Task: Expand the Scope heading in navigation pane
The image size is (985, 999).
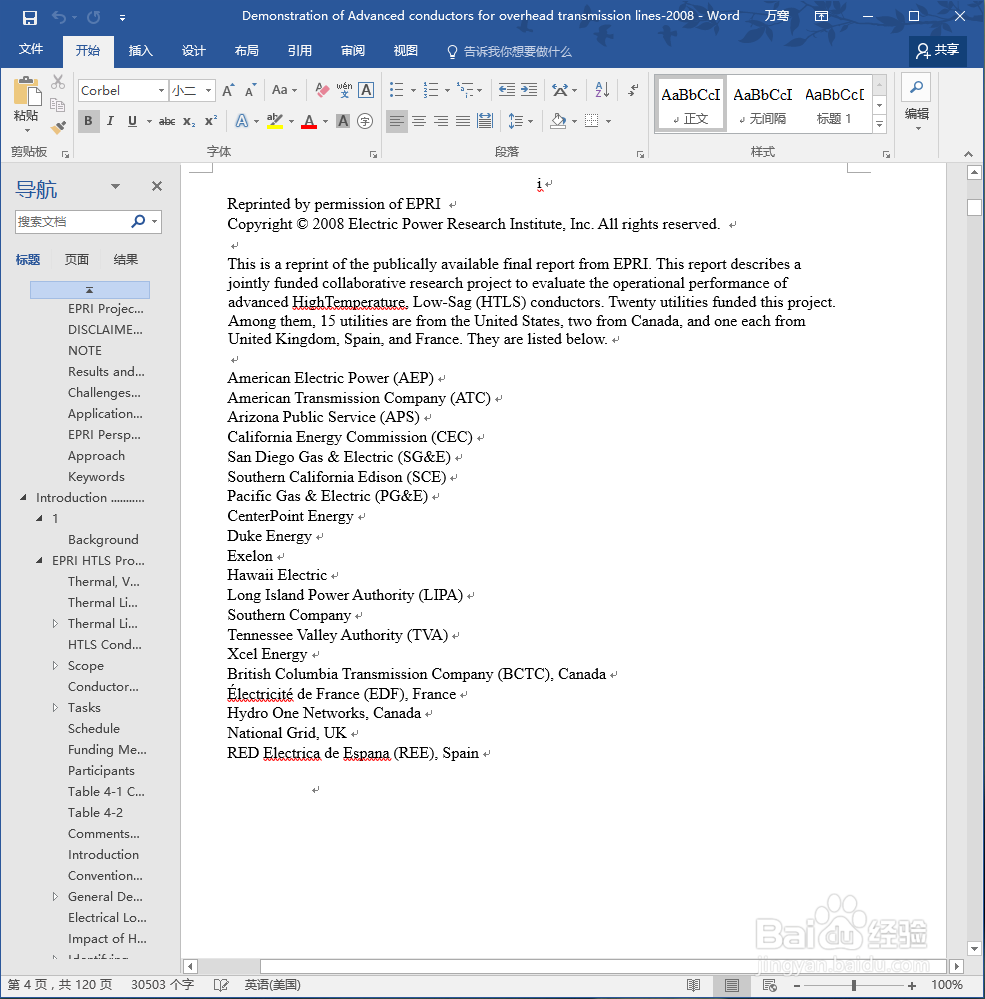Action: [55, 666]
